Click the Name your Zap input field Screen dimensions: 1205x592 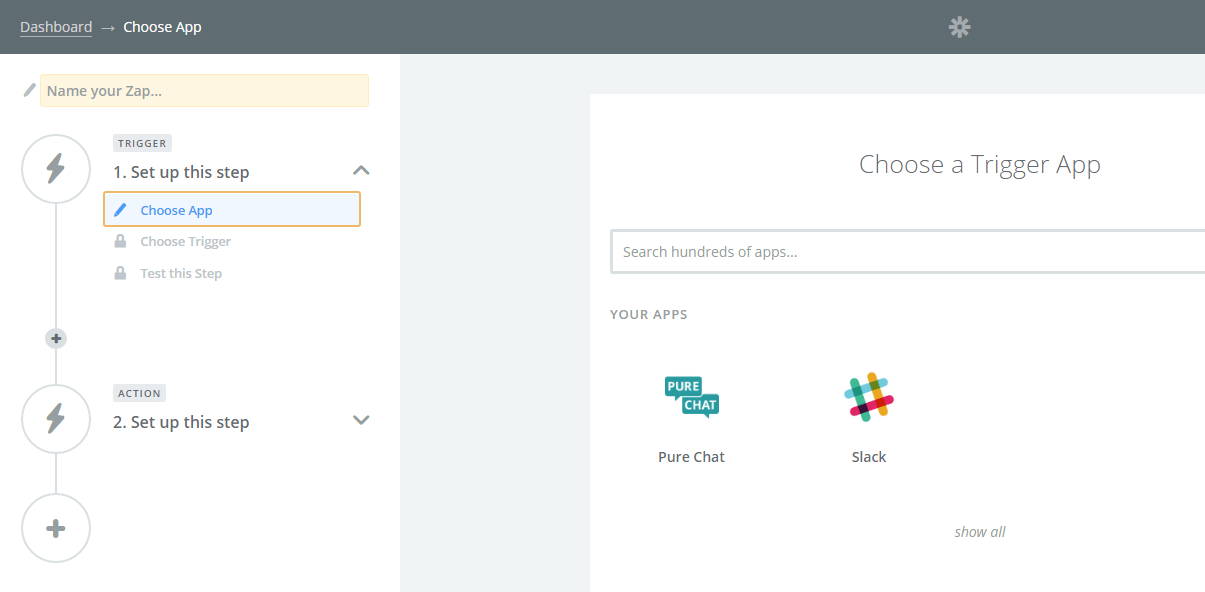tap(204, 91)
